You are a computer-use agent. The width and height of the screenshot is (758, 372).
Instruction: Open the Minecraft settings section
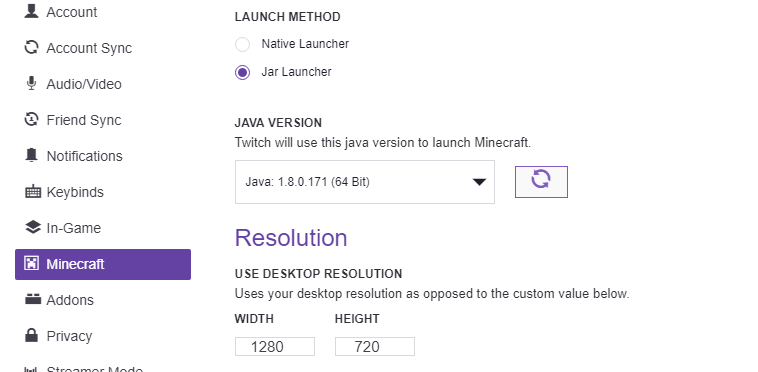pyautogui.click(x=103, y=264)
